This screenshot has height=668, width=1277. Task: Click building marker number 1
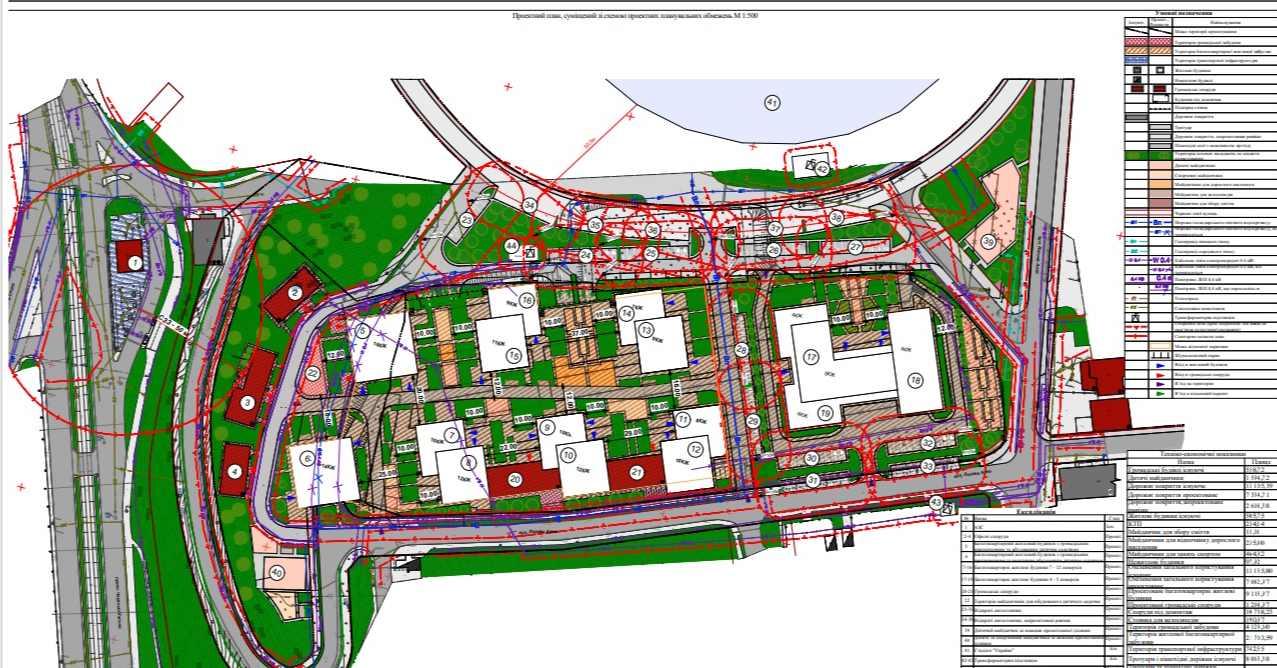click(x=134, y=263)
